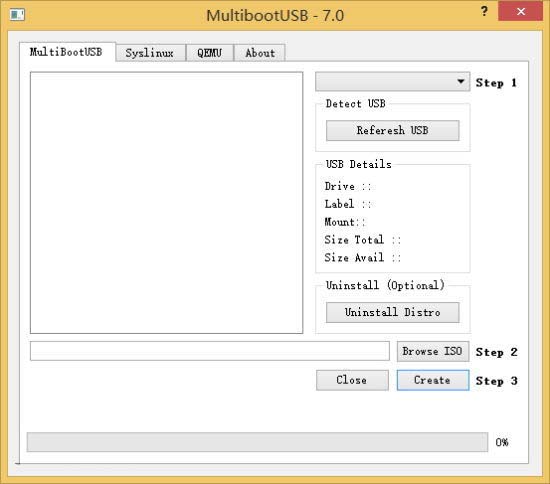
Task: Click the USB Details group title
Action: point(358,164)
